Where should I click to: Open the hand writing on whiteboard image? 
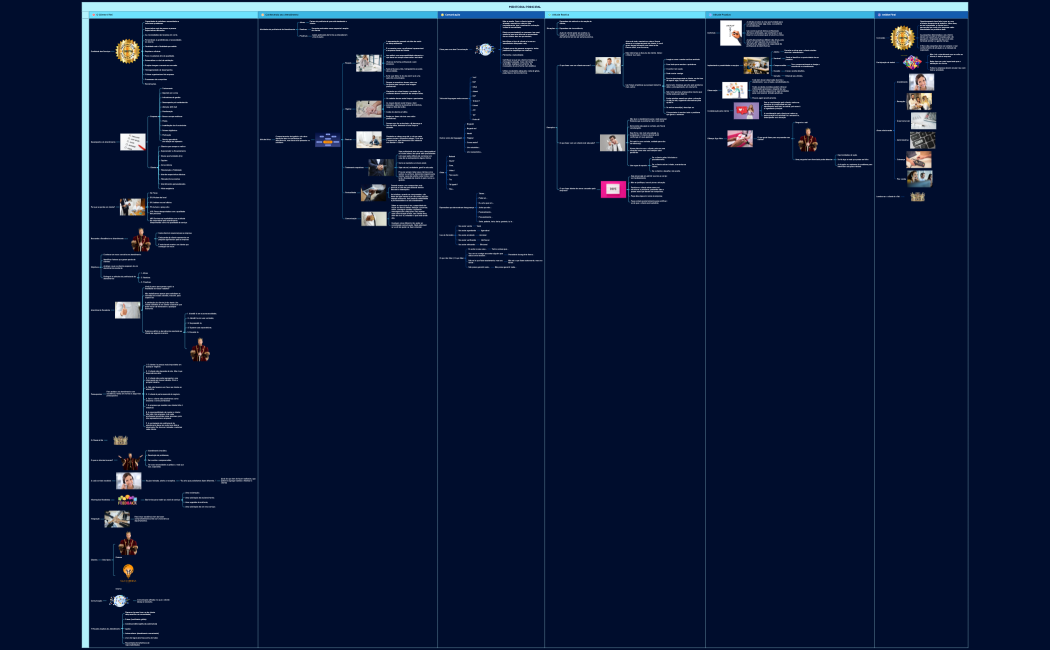731,33
